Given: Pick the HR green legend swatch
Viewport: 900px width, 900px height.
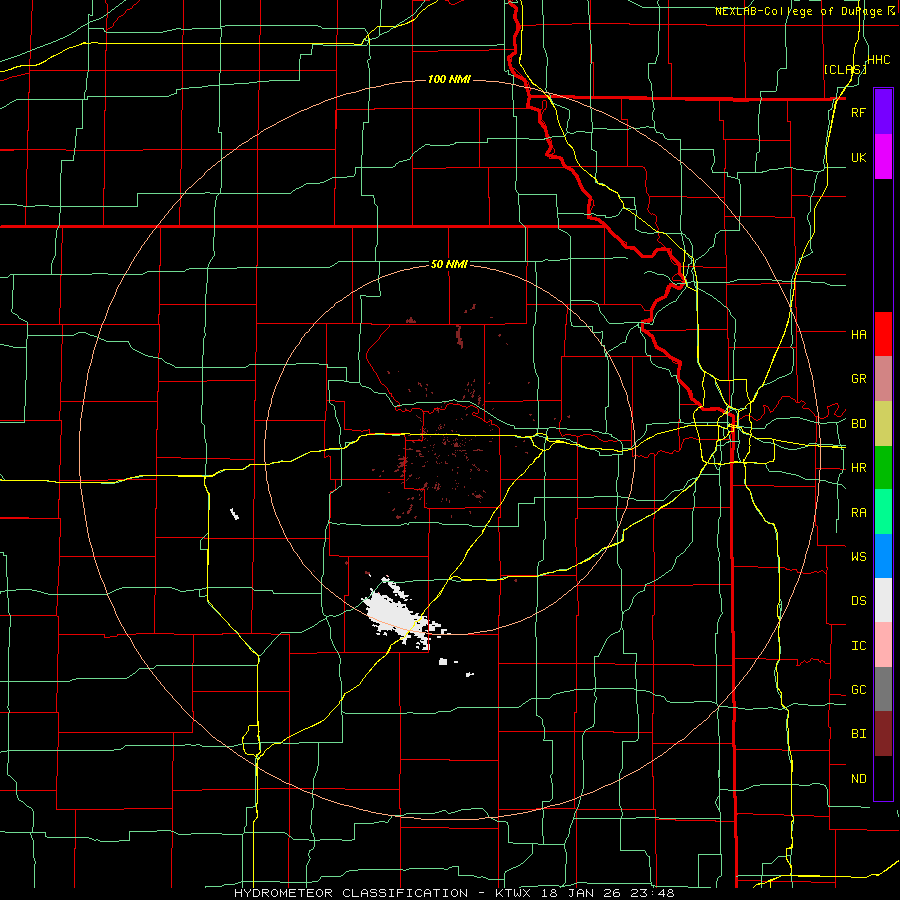Looking at the screenshot, I should pos(883,467).
